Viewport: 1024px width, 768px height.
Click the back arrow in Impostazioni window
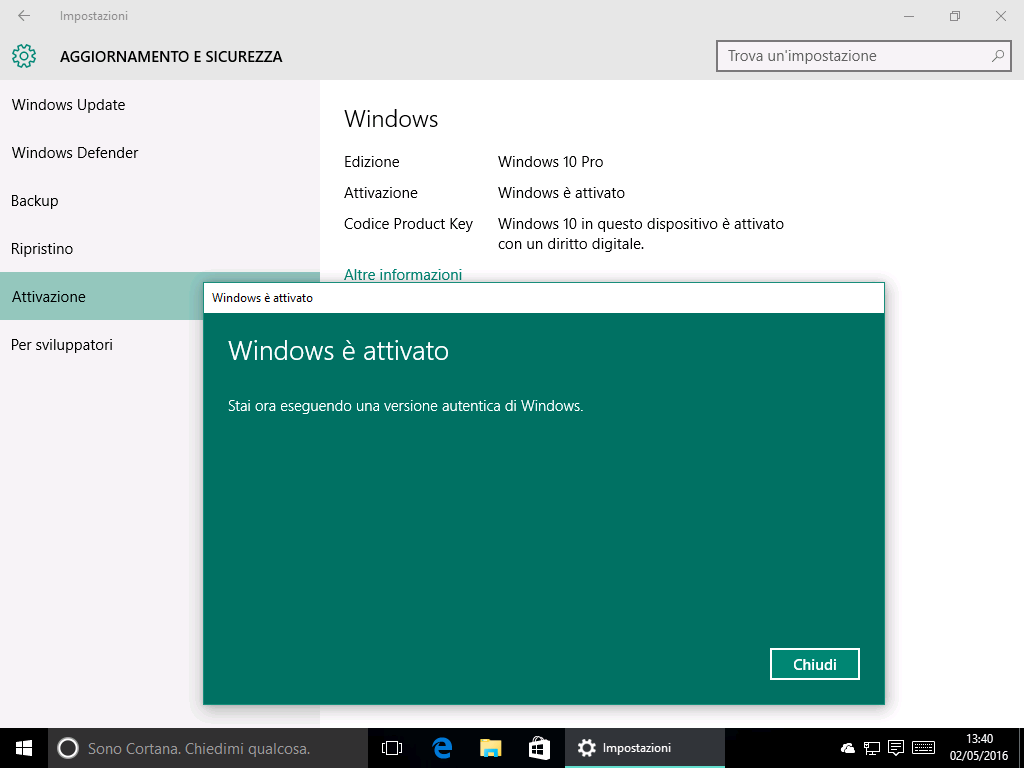point(24,16)
